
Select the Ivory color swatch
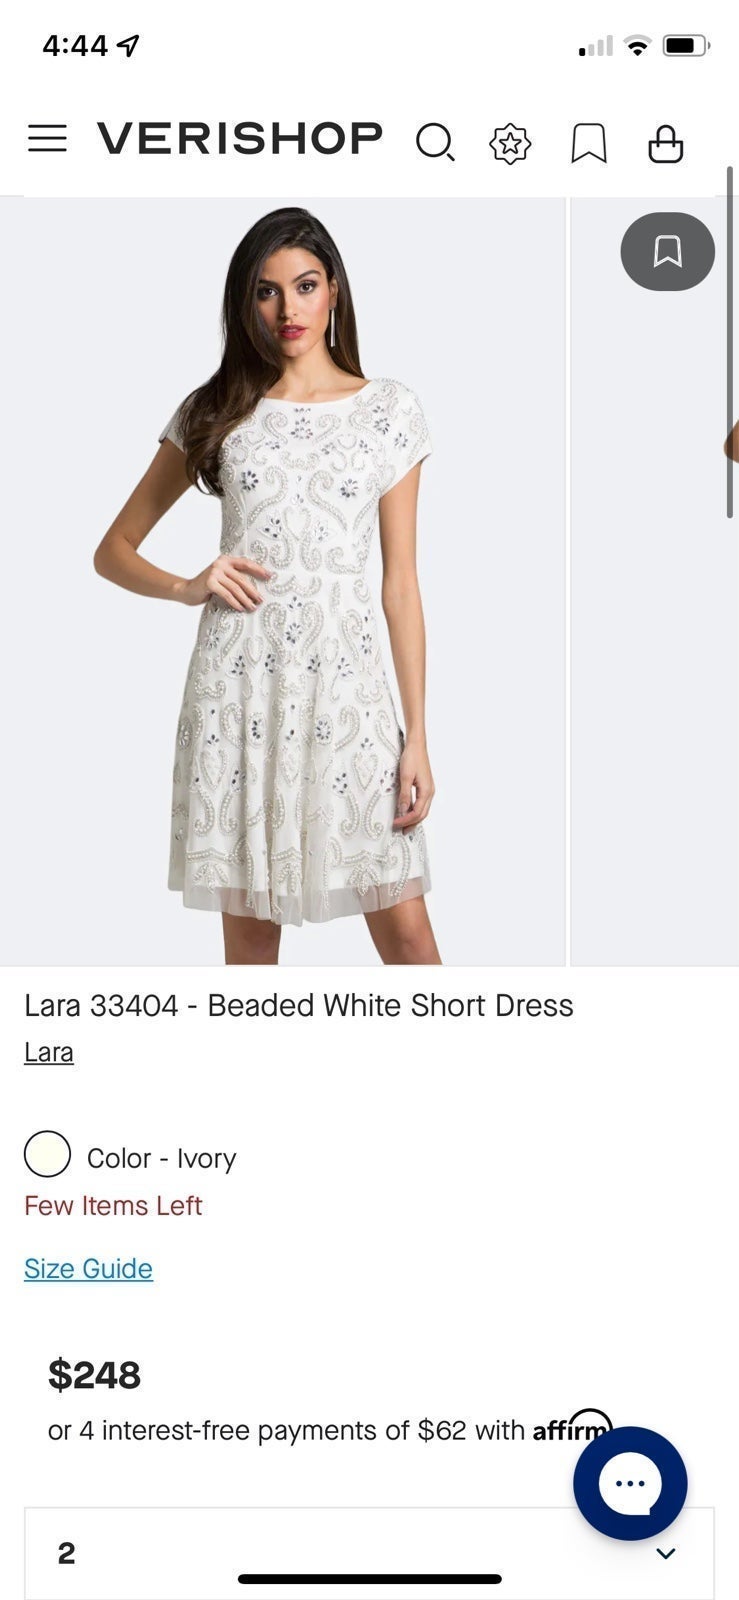(47, 1154)
